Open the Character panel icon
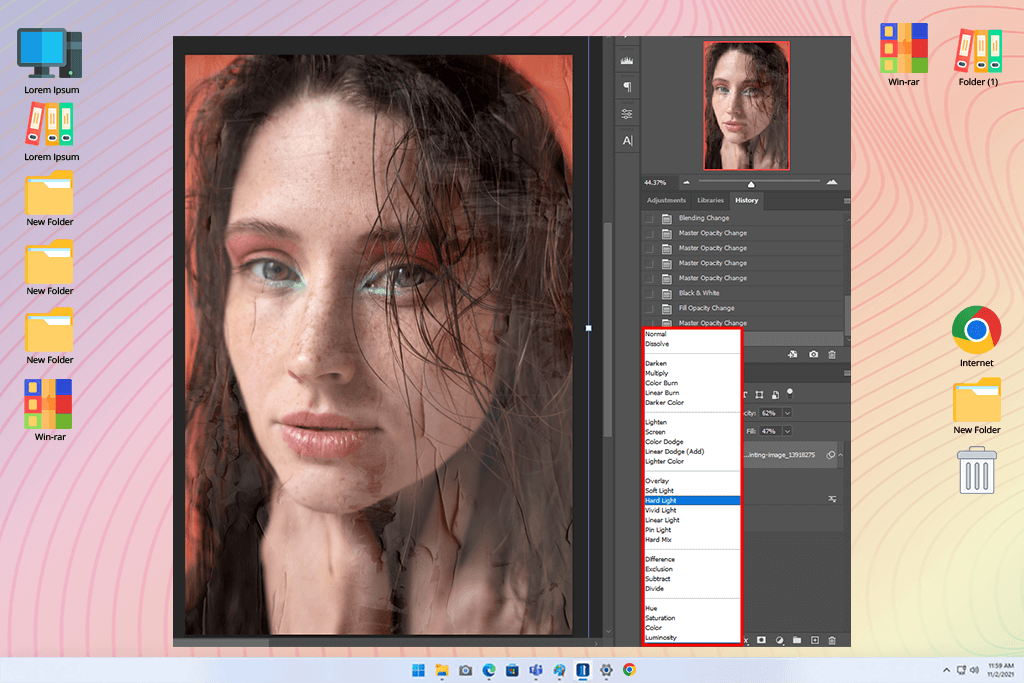This screenshot has width=1024, height=683. pos(627,140)
